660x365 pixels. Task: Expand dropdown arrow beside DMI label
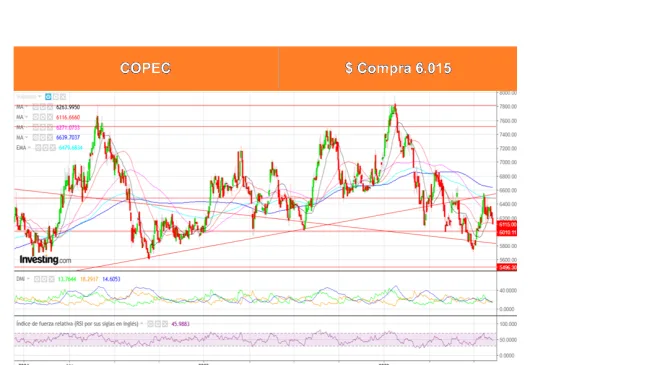[28, 279]
